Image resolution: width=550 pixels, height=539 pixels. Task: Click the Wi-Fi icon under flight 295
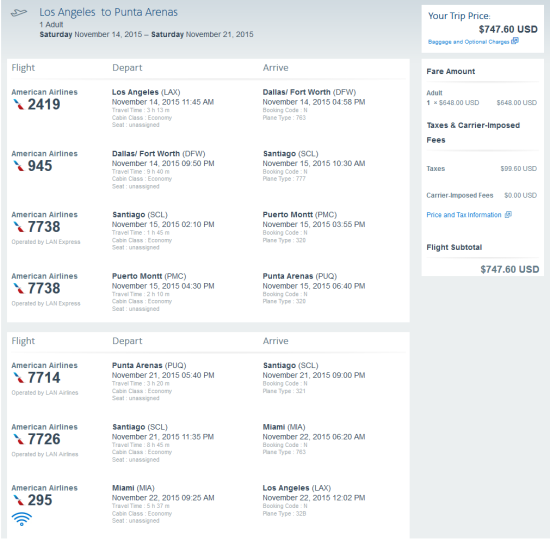[x=22, y=519]
